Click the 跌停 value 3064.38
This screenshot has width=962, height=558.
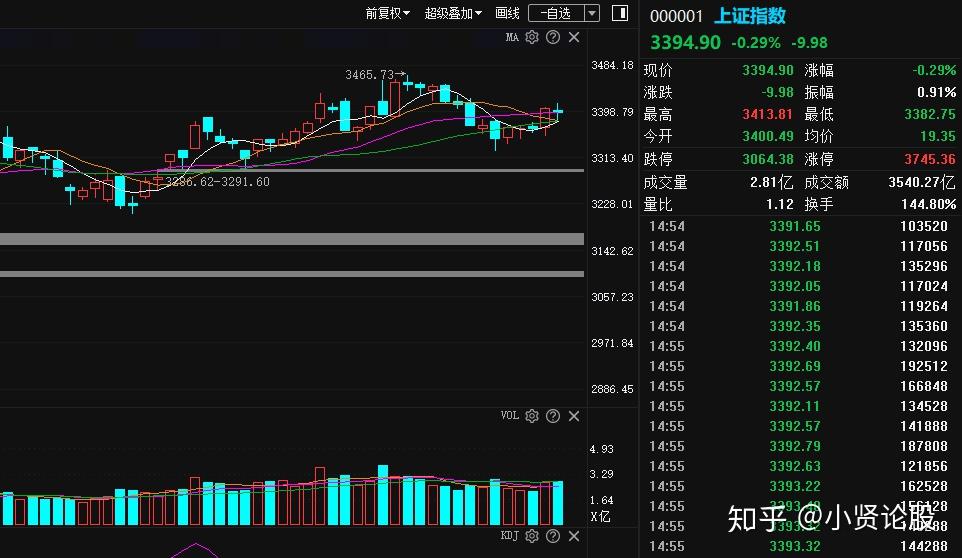click(x=768, y=159)
